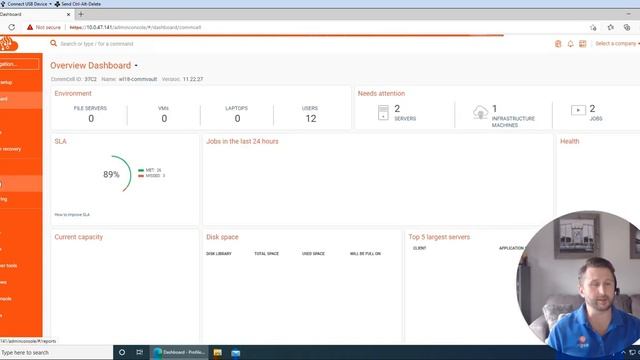Click the Top 5 largest servers heading
The width and height of the screenshot is (640, 360).
point(439,237)
